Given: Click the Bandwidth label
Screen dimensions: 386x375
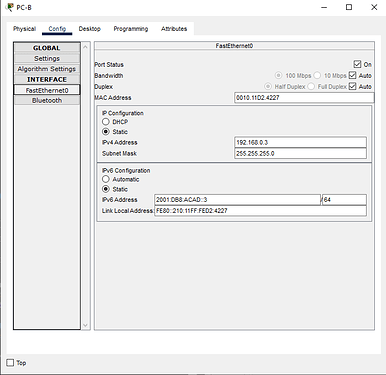Looking at the screenshot, I should coord(109,75).
